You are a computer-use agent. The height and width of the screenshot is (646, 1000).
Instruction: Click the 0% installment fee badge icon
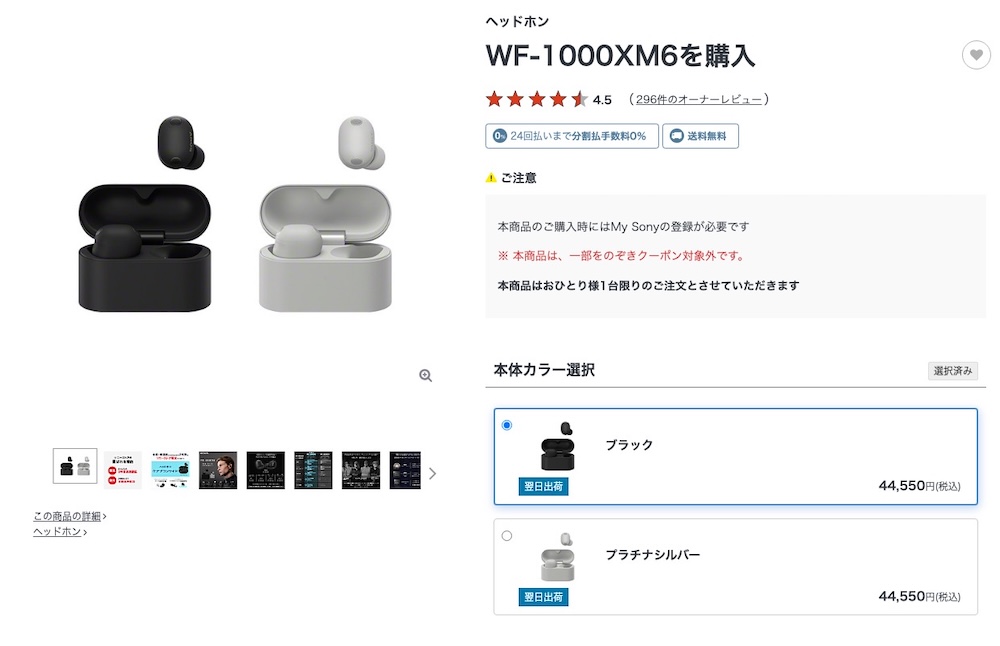tap(498, 136)
